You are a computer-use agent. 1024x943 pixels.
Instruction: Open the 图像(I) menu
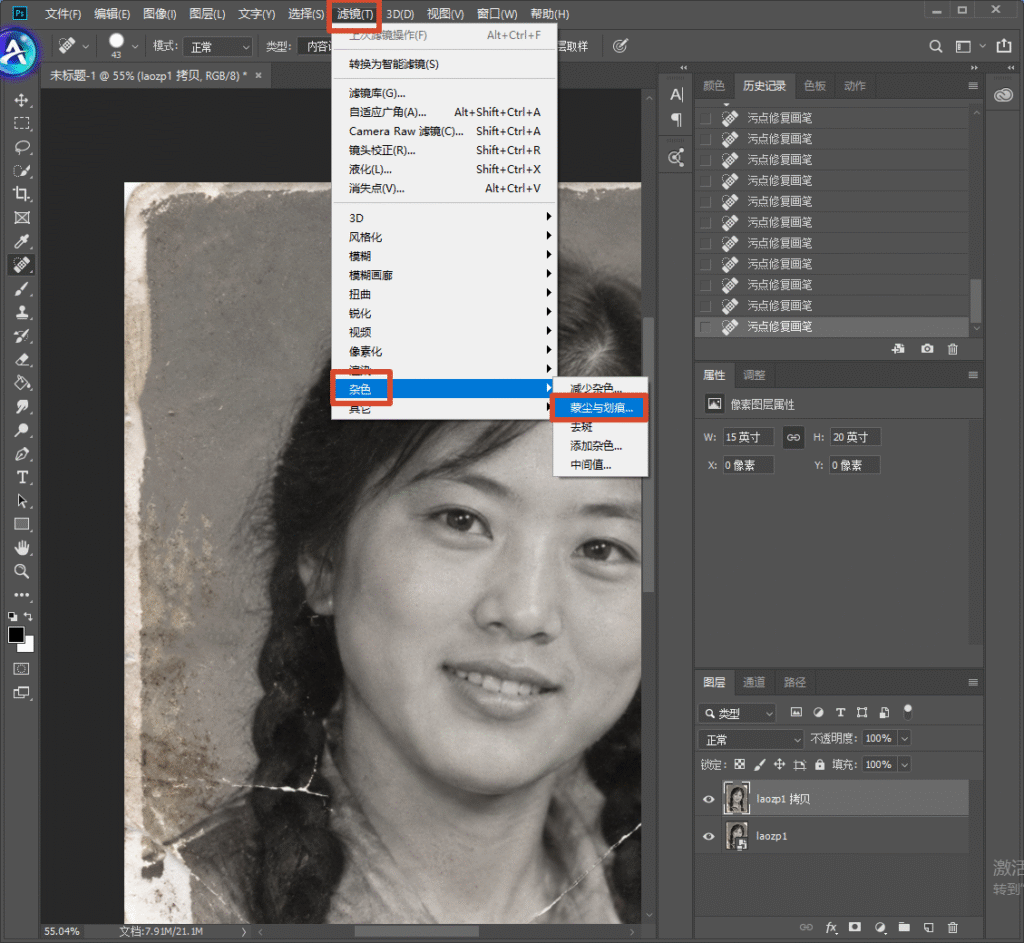tap(159, 14)
